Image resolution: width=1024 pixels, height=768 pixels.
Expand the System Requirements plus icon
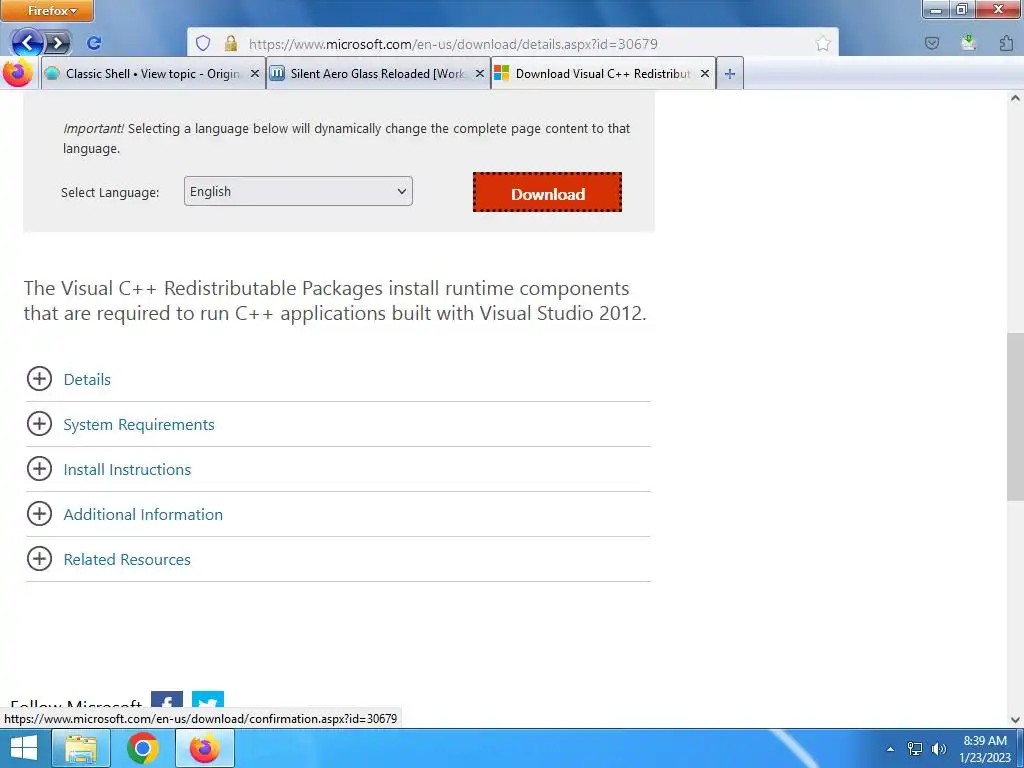(39, 424)
